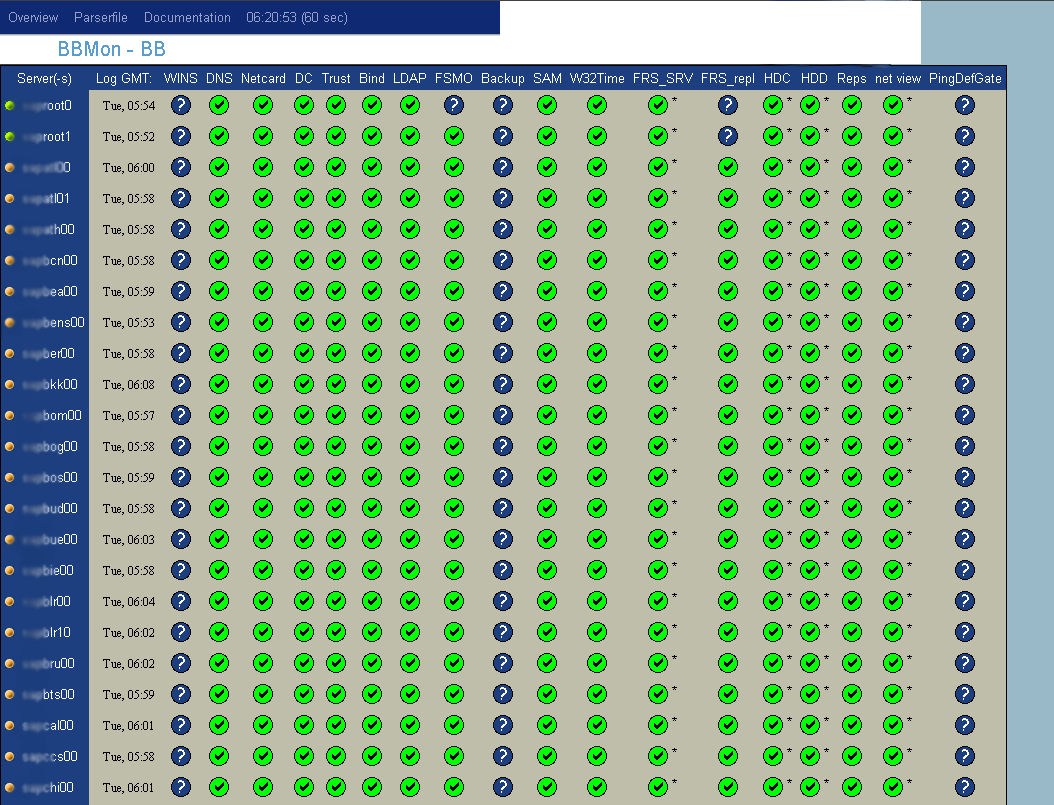Open the Documentation menu item

[187, 17]
